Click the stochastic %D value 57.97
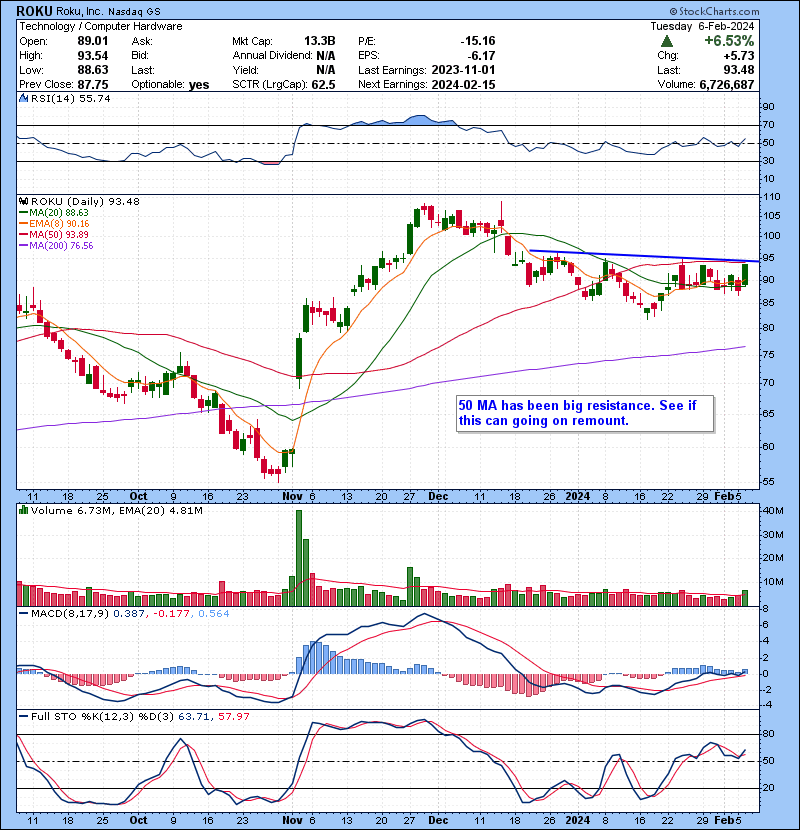Screen dimensions: 800x830 click(233, 716)
